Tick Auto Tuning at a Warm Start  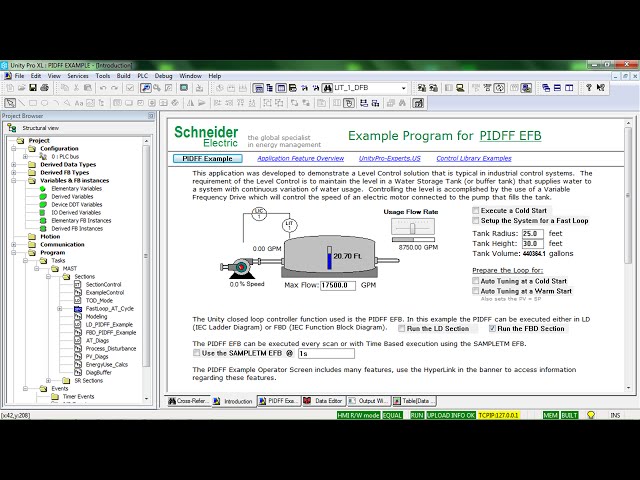click(476, 291)
